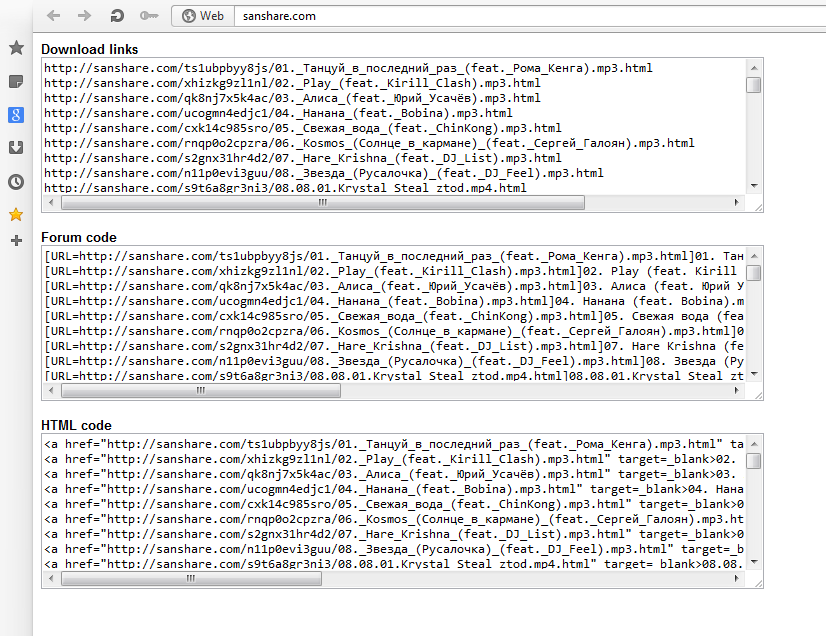Add a sidebar panel with plus icon
Viewport: 826px width, 636px height.
16,241
